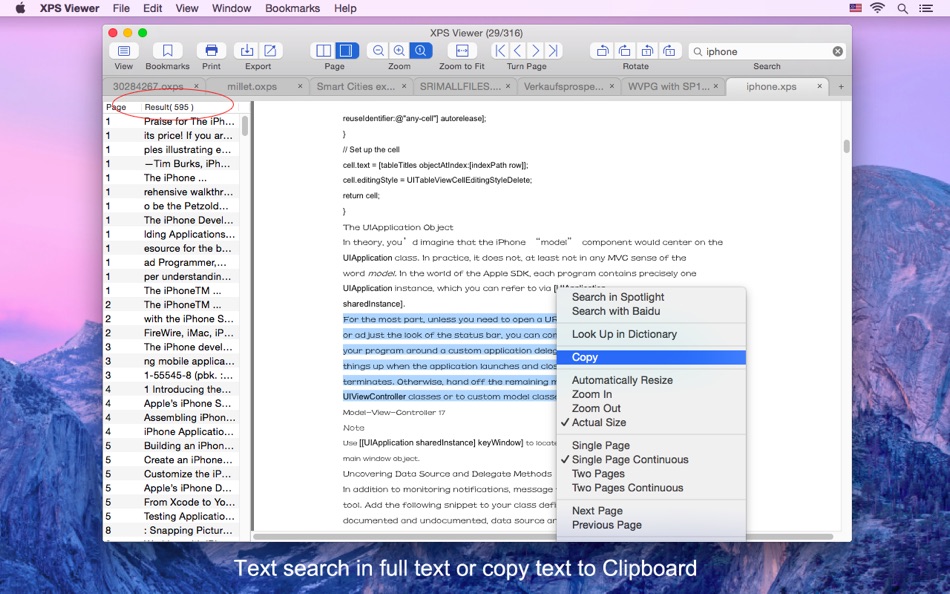Choose Look Up in Dictionary
This screenshot has height=594, width=950.
(651, 334)
